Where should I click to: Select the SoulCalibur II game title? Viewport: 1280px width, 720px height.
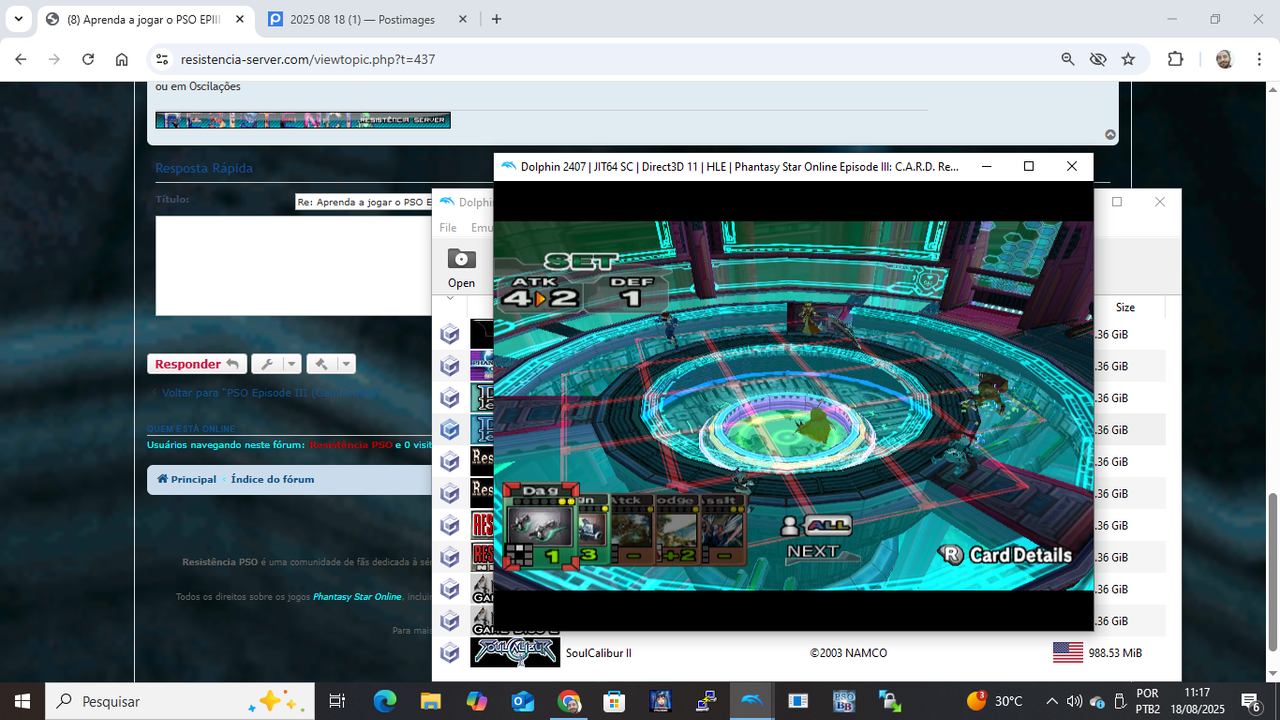point(599,653)
